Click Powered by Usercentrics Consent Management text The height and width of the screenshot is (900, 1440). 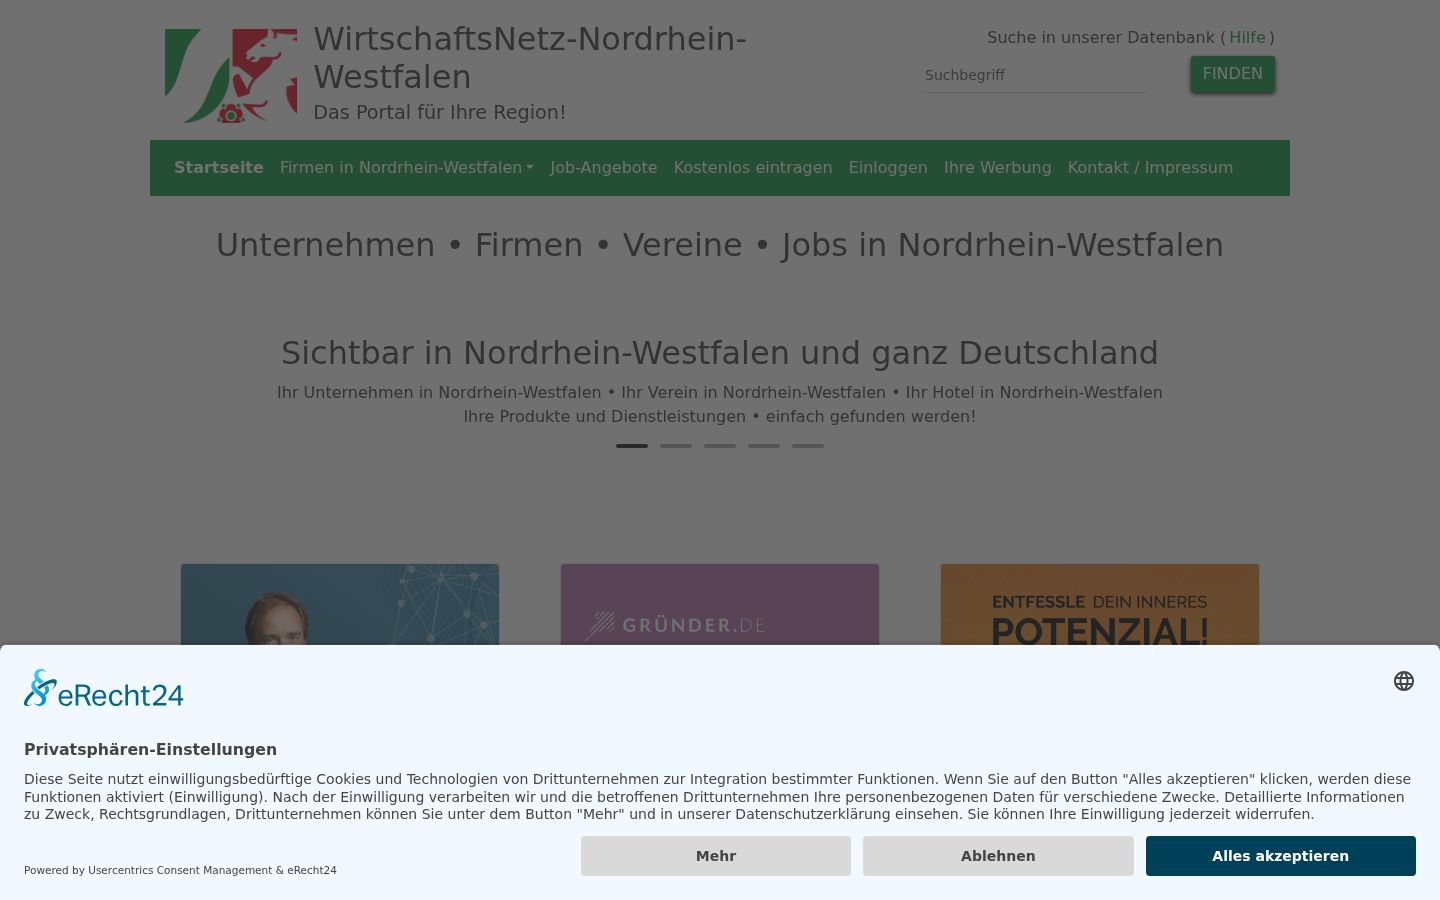pos(180,870)
